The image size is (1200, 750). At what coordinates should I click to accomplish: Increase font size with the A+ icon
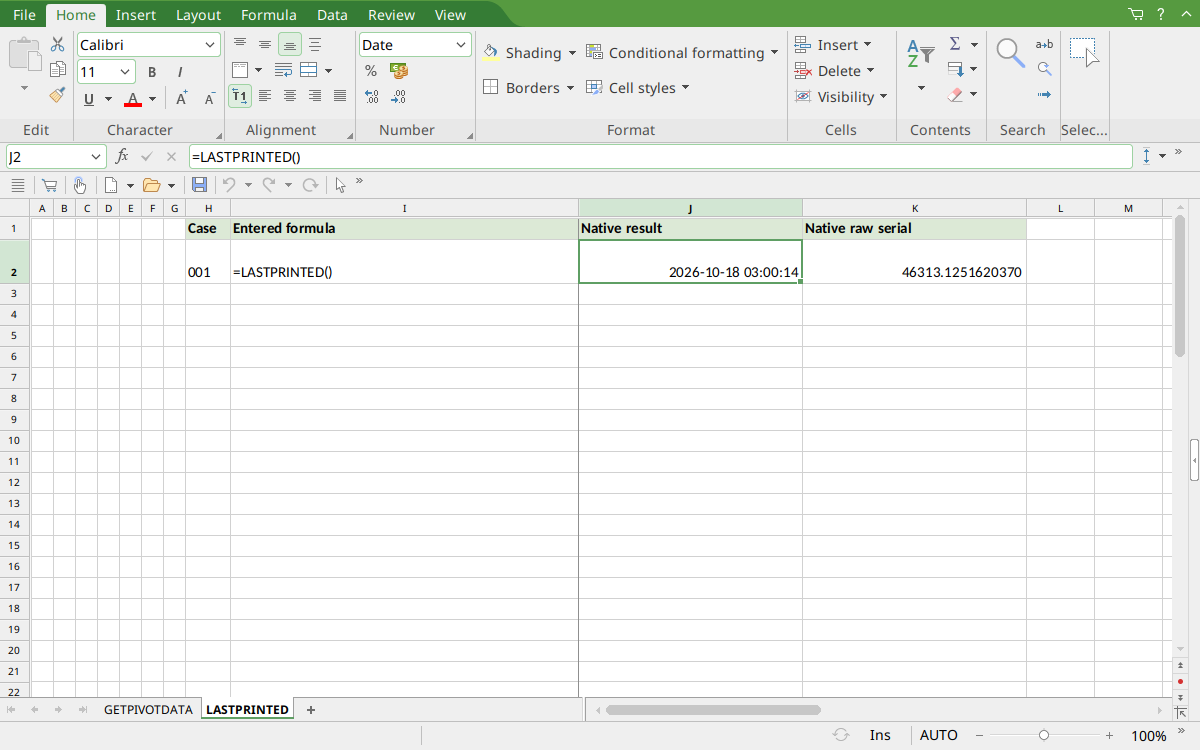point(181,98)
